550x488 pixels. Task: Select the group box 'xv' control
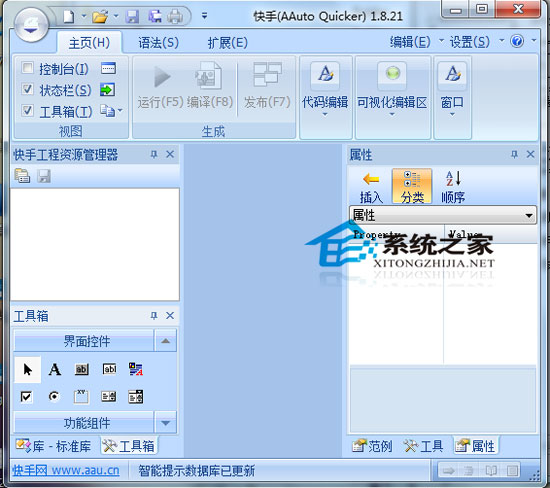click(81, 396)
